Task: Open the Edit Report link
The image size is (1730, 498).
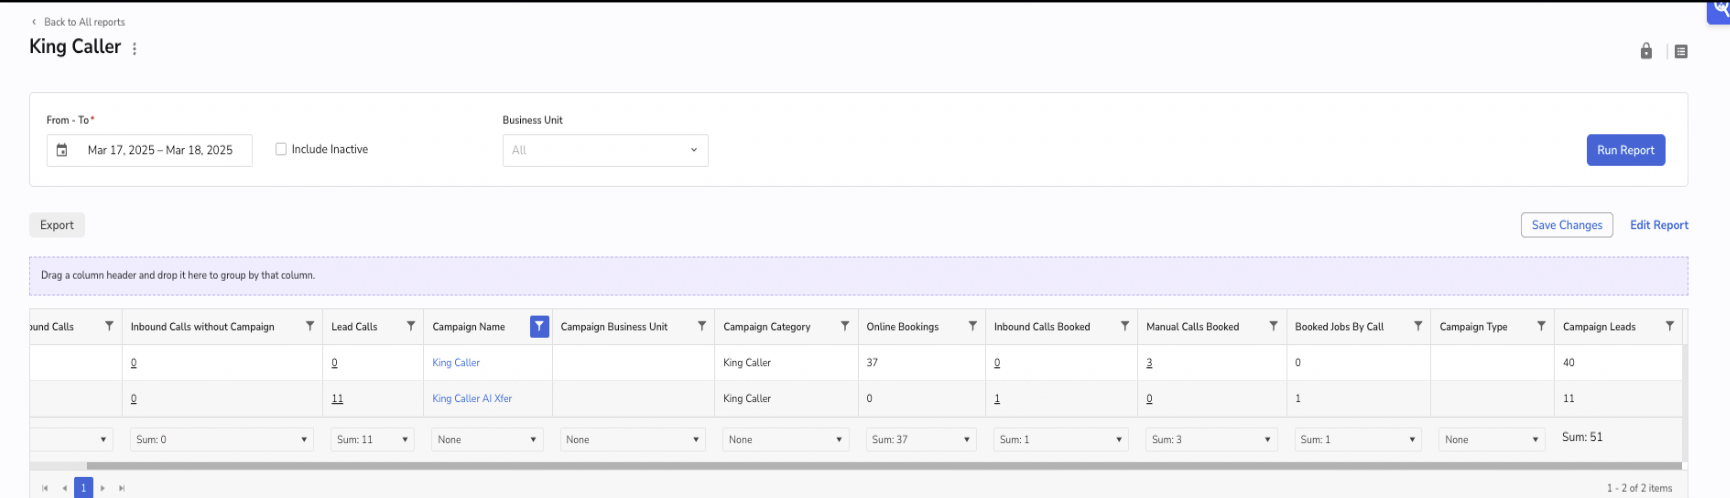Action: 1659,225
